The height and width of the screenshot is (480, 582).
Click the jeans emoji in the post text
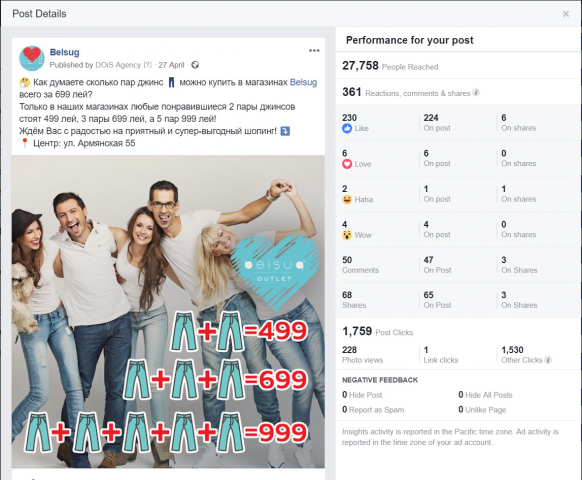[x=171, y=82]
